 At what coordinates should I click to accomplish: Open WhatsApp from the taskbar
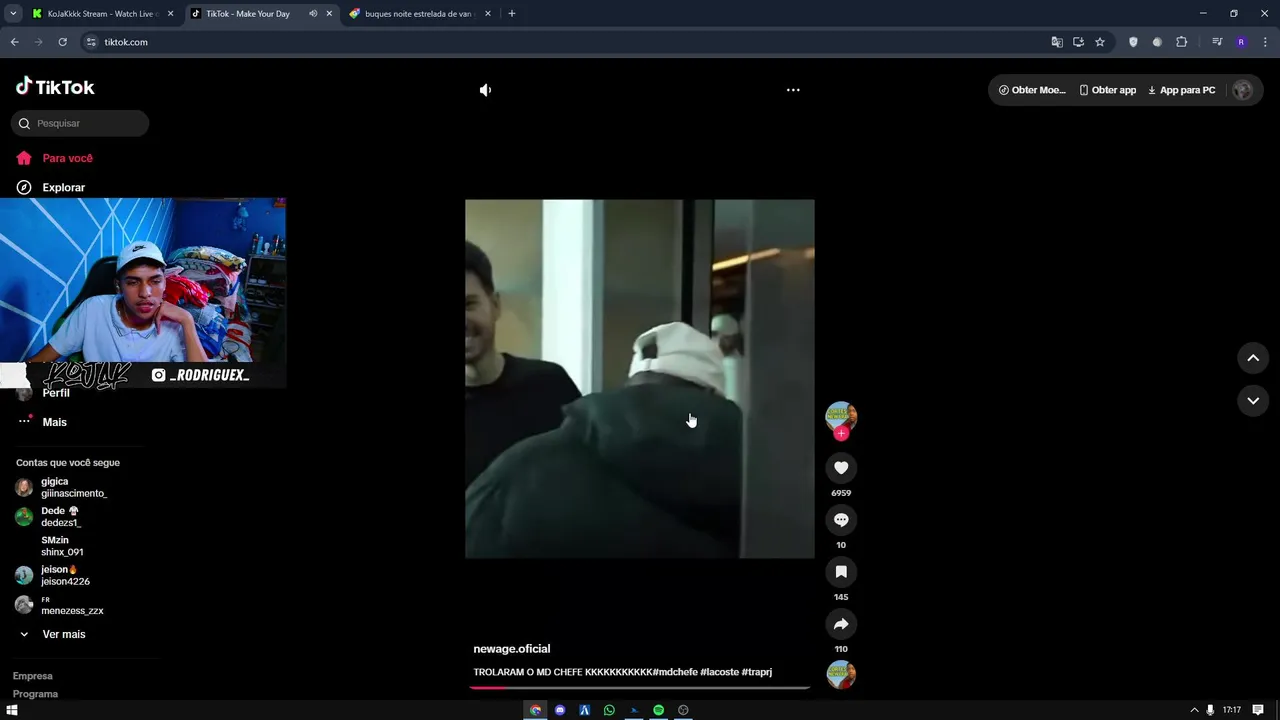pyautogui.click(x=609, y=710)
